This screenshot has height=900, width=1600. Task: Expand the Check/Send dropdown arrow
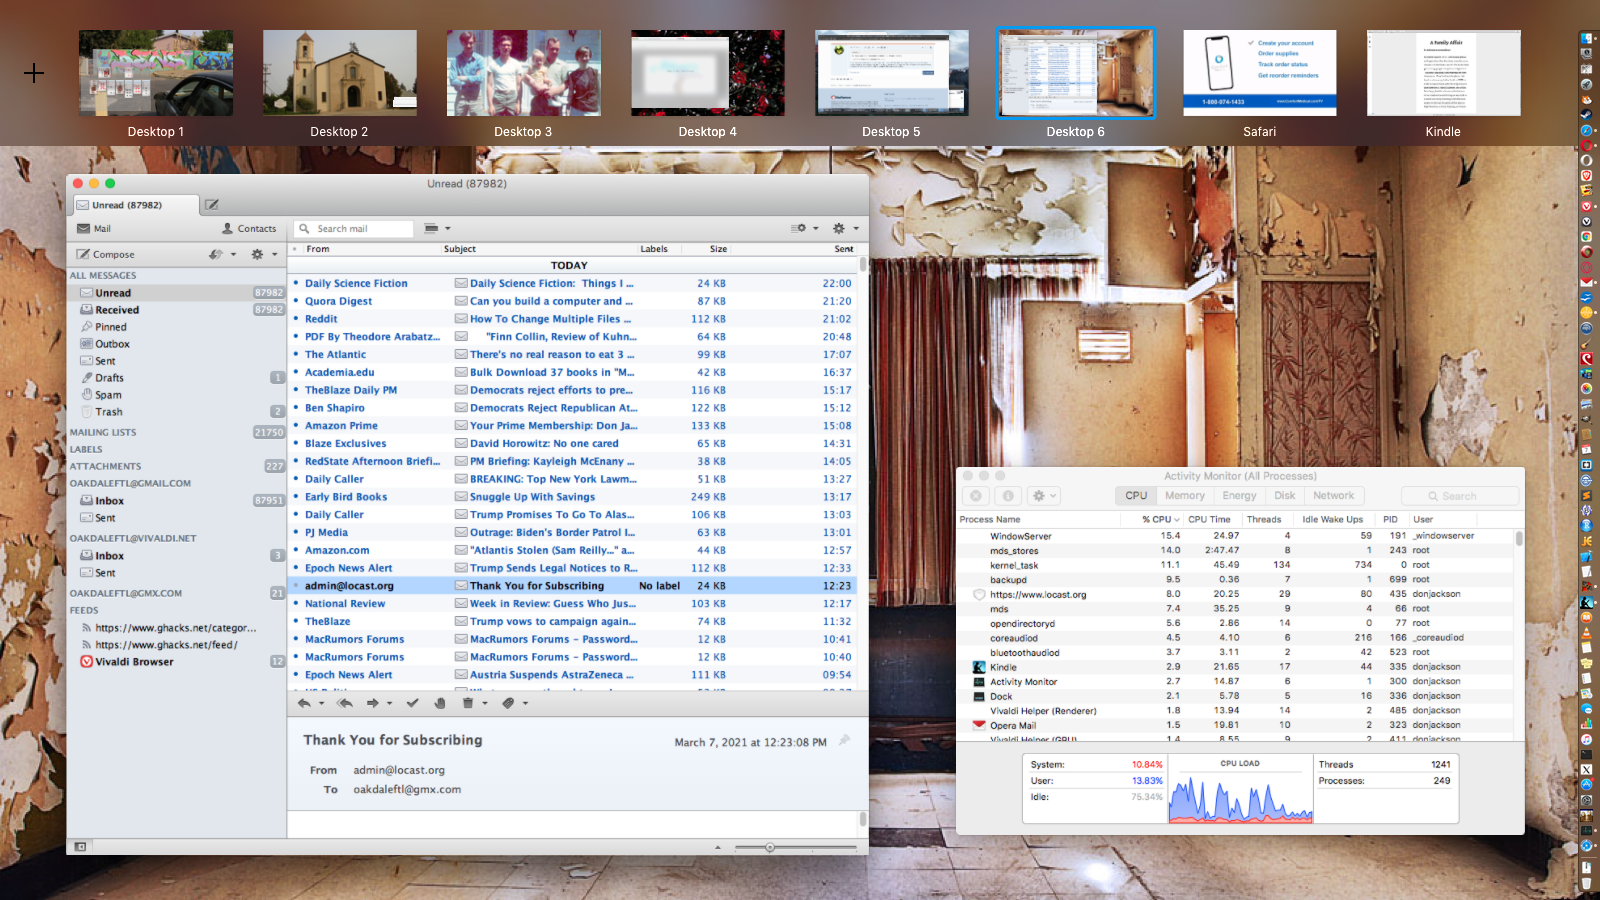(x=233, y=254)
